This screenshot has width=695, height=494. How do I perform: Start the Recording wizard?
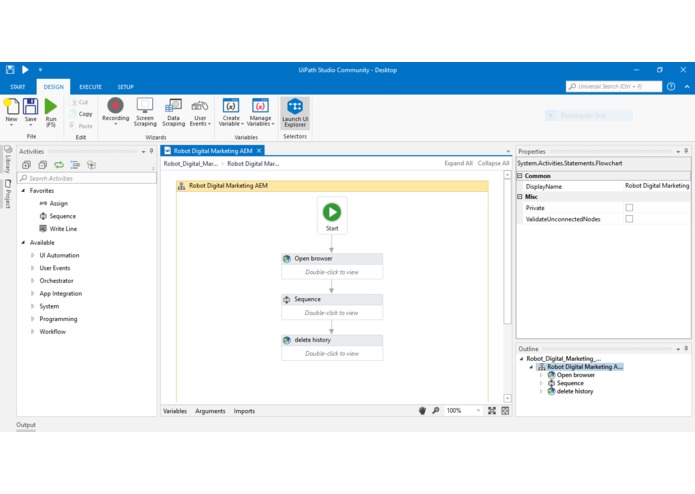click(116, 111)
